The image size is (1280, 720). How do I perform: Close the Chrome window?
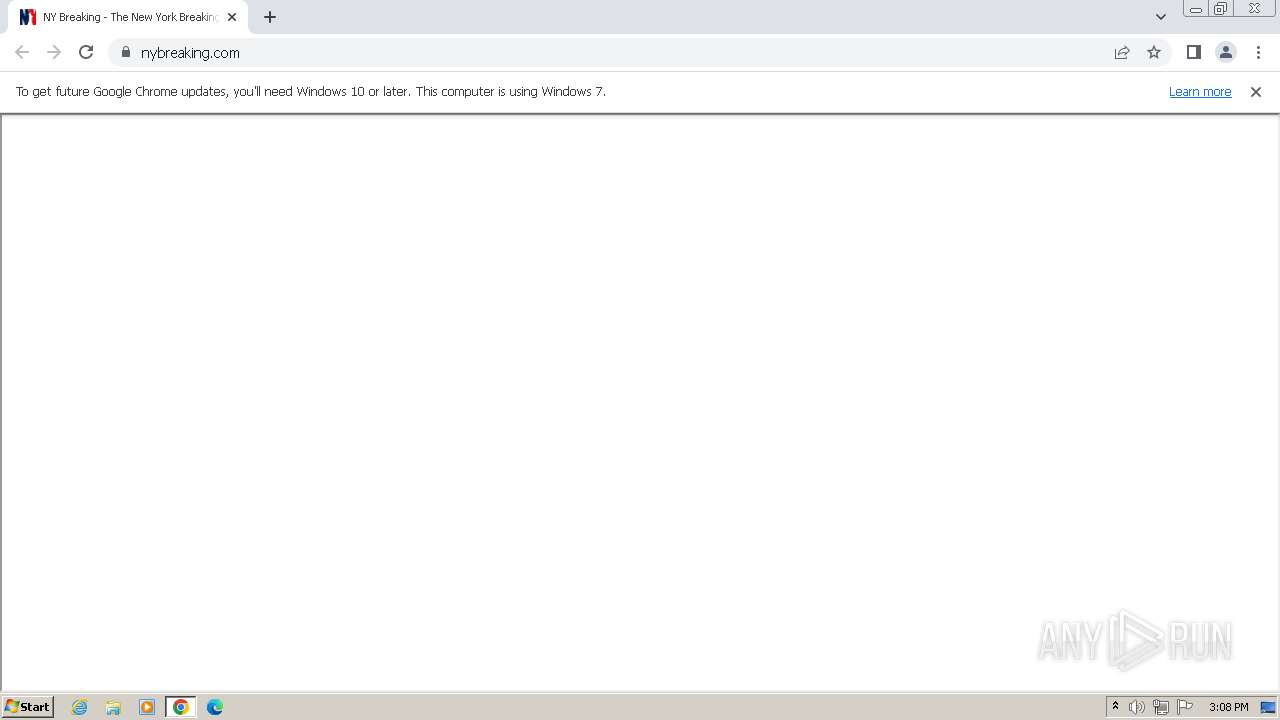tap(1254, 9)
